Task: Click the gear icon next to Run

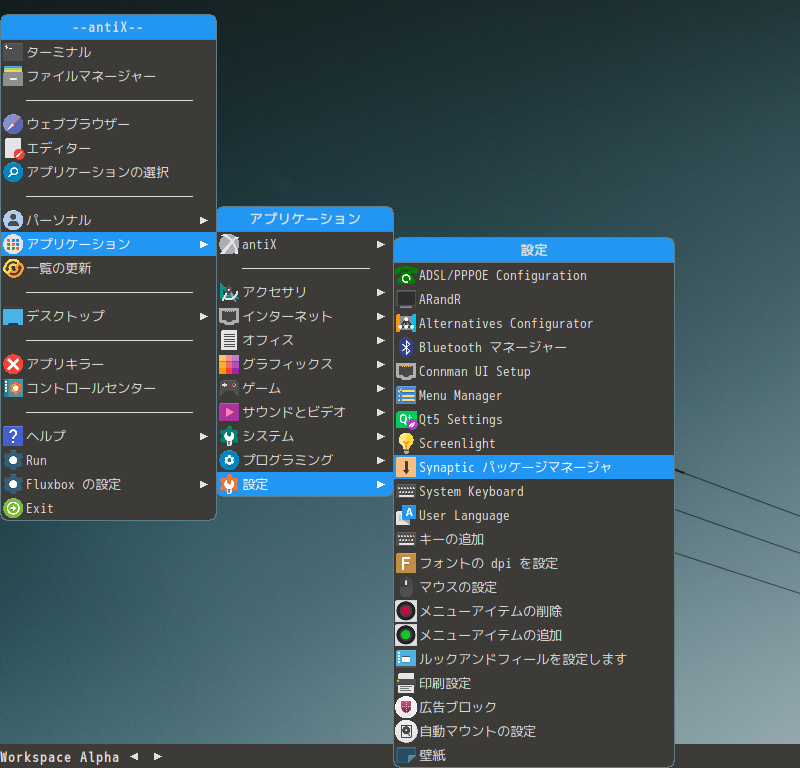Action: click(x=13, y=460)
